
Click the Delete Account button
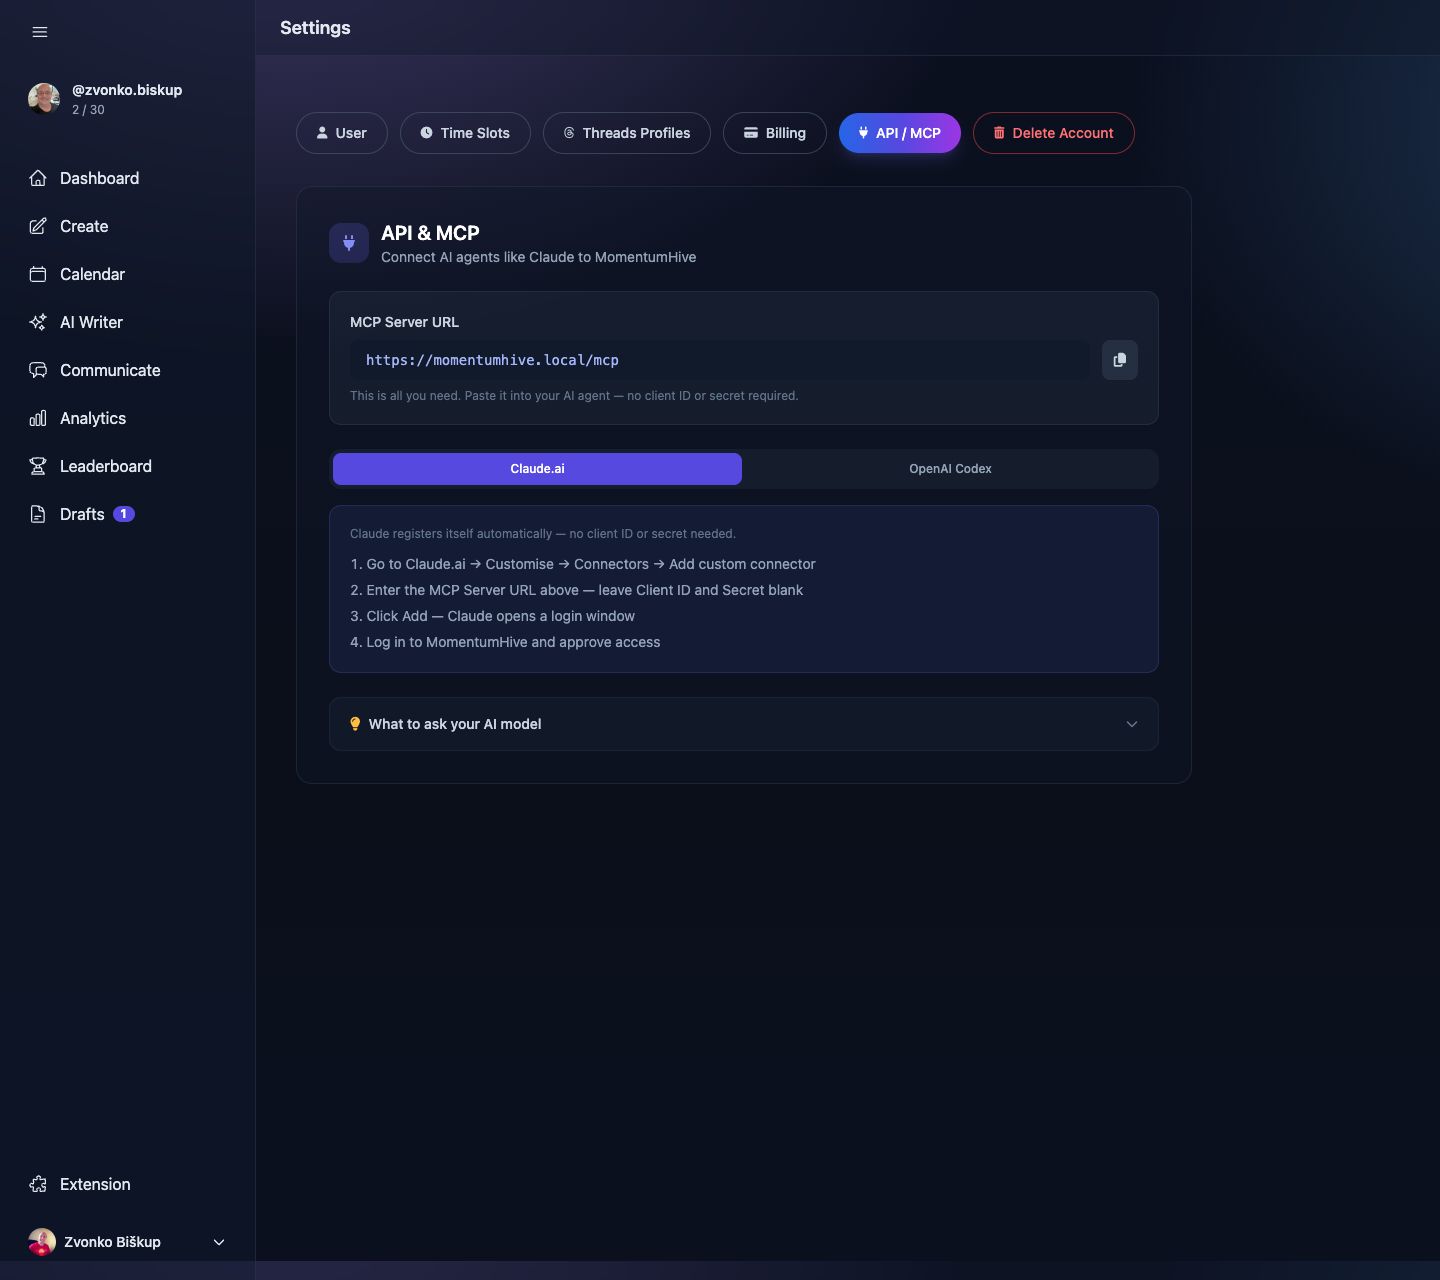[1054, 133]
